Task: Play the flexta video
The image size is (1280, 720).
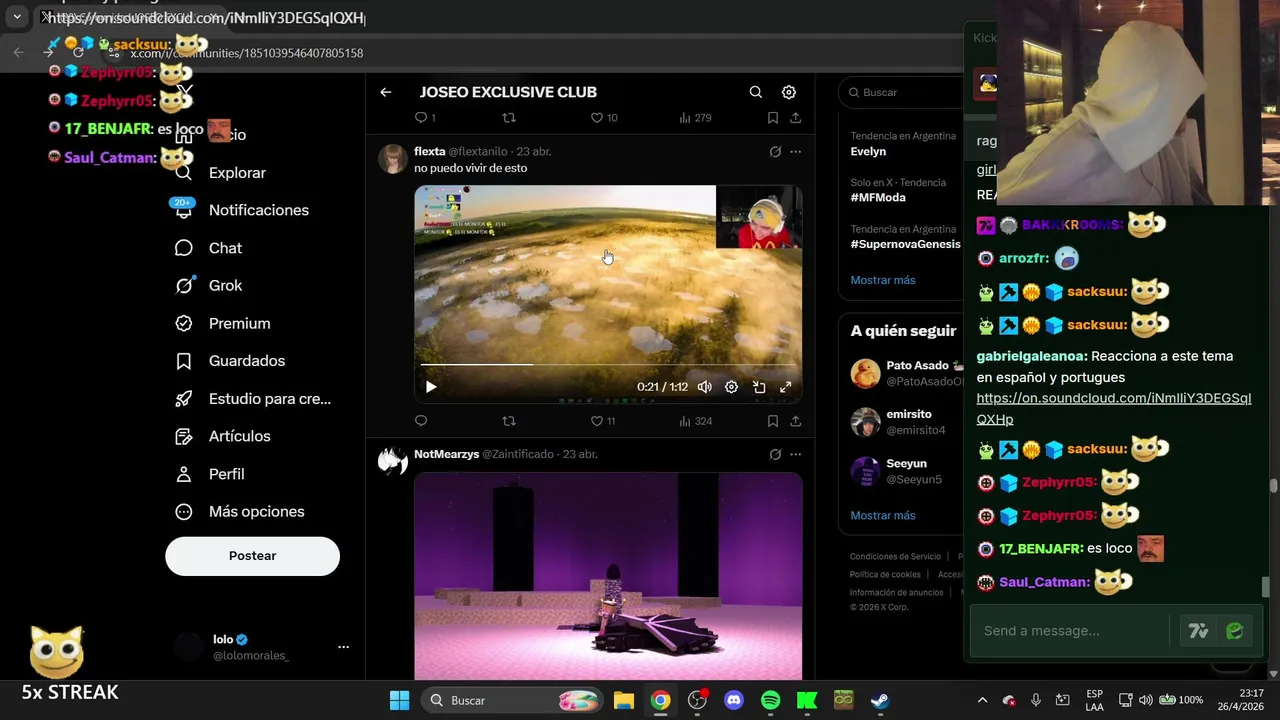Action: 431,387
